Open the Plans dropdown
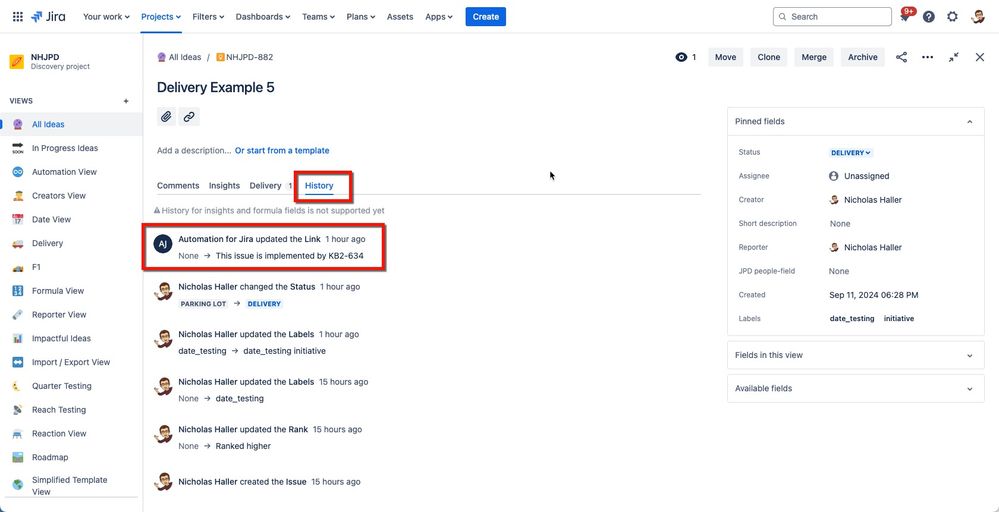 click(361, 17)
